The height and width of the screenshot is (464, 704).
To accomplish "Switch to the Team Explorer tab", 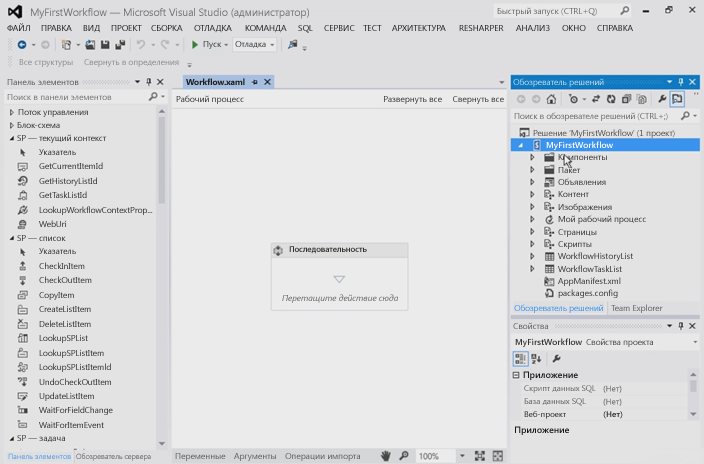I will (637, 308).
